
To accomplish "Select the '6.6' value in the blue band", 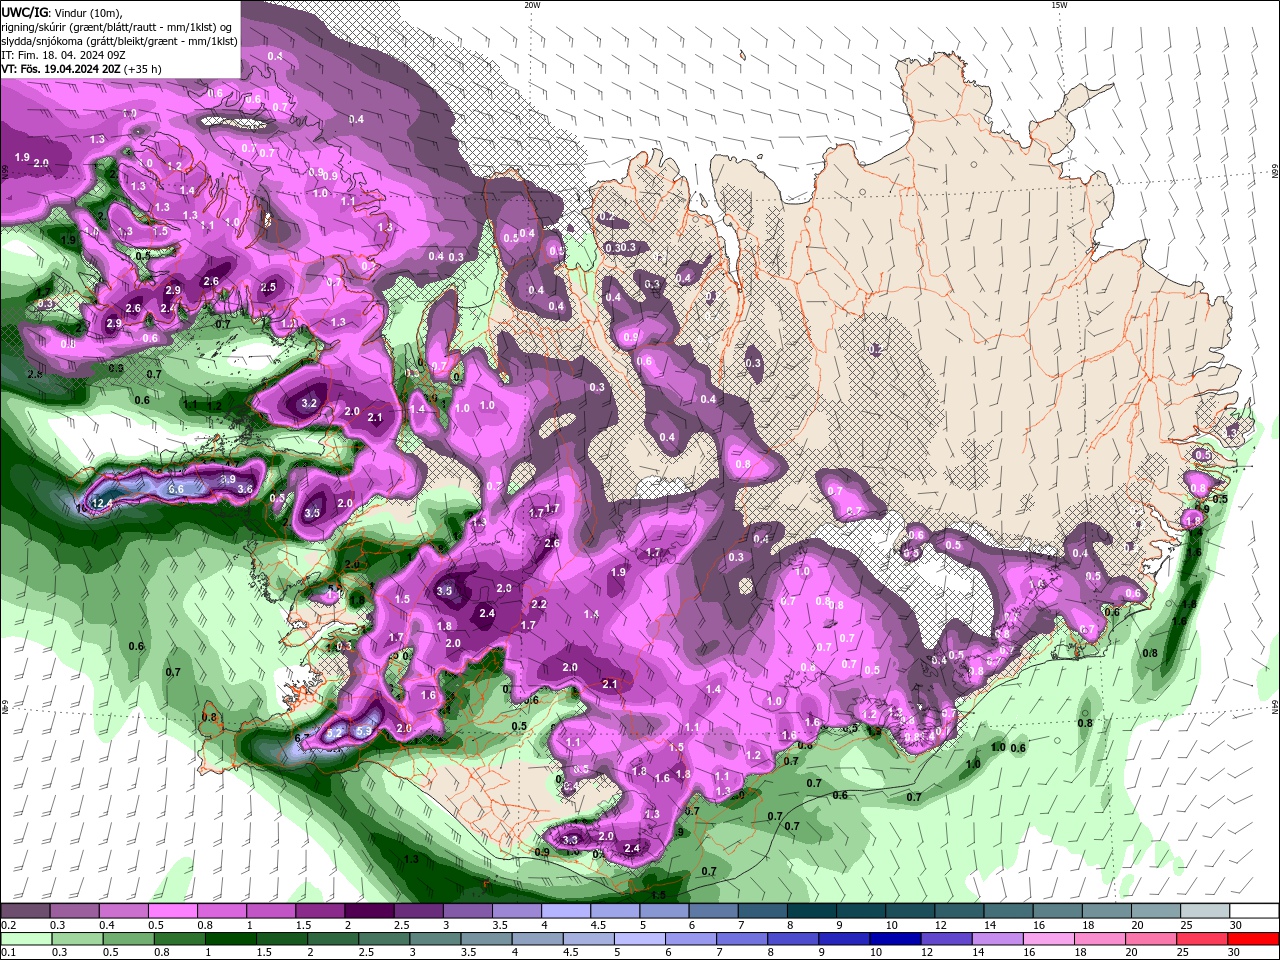I will (x=176, y=489).
